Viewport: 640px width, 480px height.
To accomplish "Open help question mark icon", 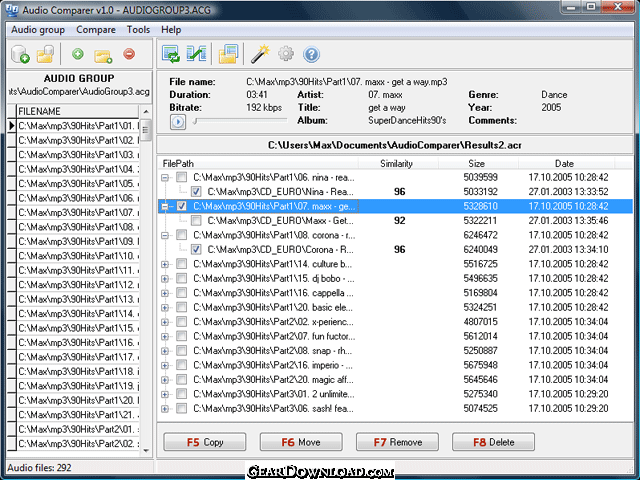I will coord(311,54).
